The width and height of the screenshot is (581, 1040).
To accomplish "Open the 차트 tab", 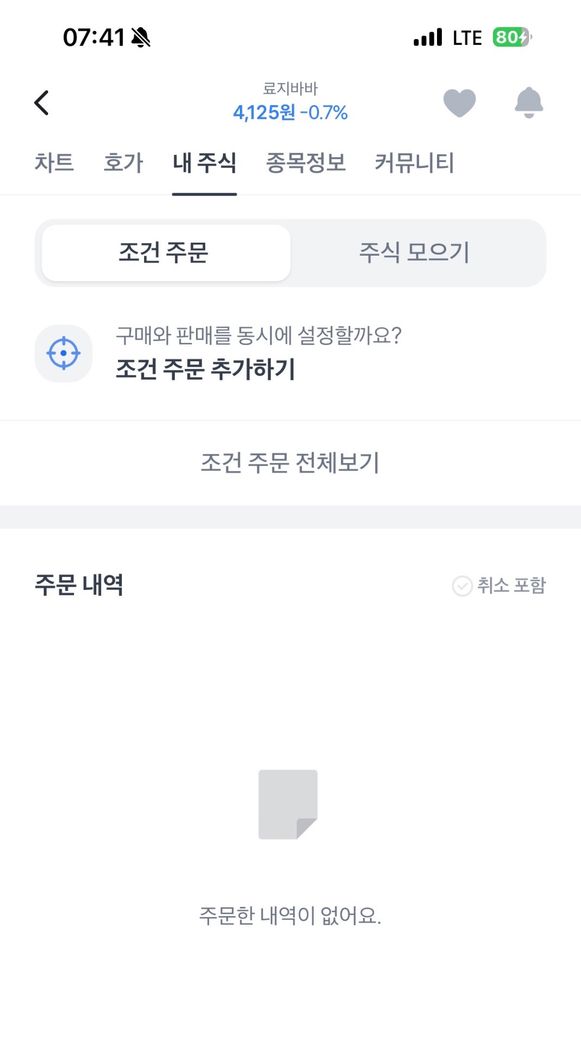I will (x=54, y=162).
